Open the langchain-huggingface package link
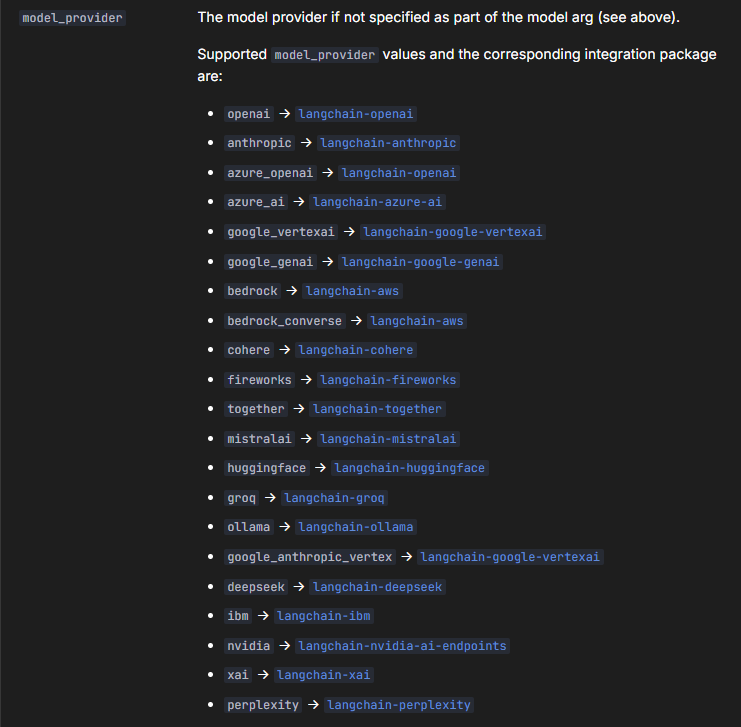The height and width of the screenshot is (727, 741). click(409, 468)
